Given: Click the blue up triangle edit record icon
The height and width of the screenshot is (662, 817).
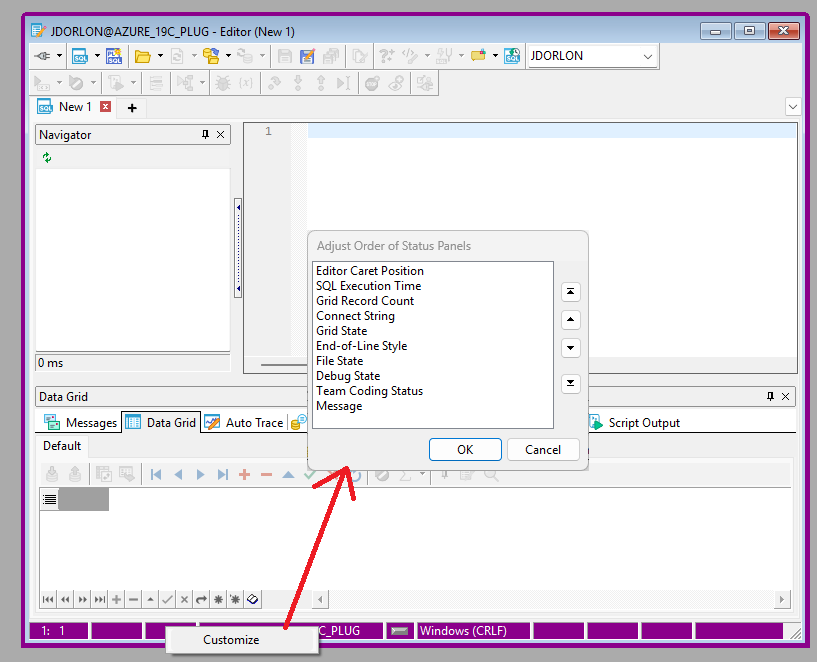Looking at the screenshot, I should click(288, 474).
